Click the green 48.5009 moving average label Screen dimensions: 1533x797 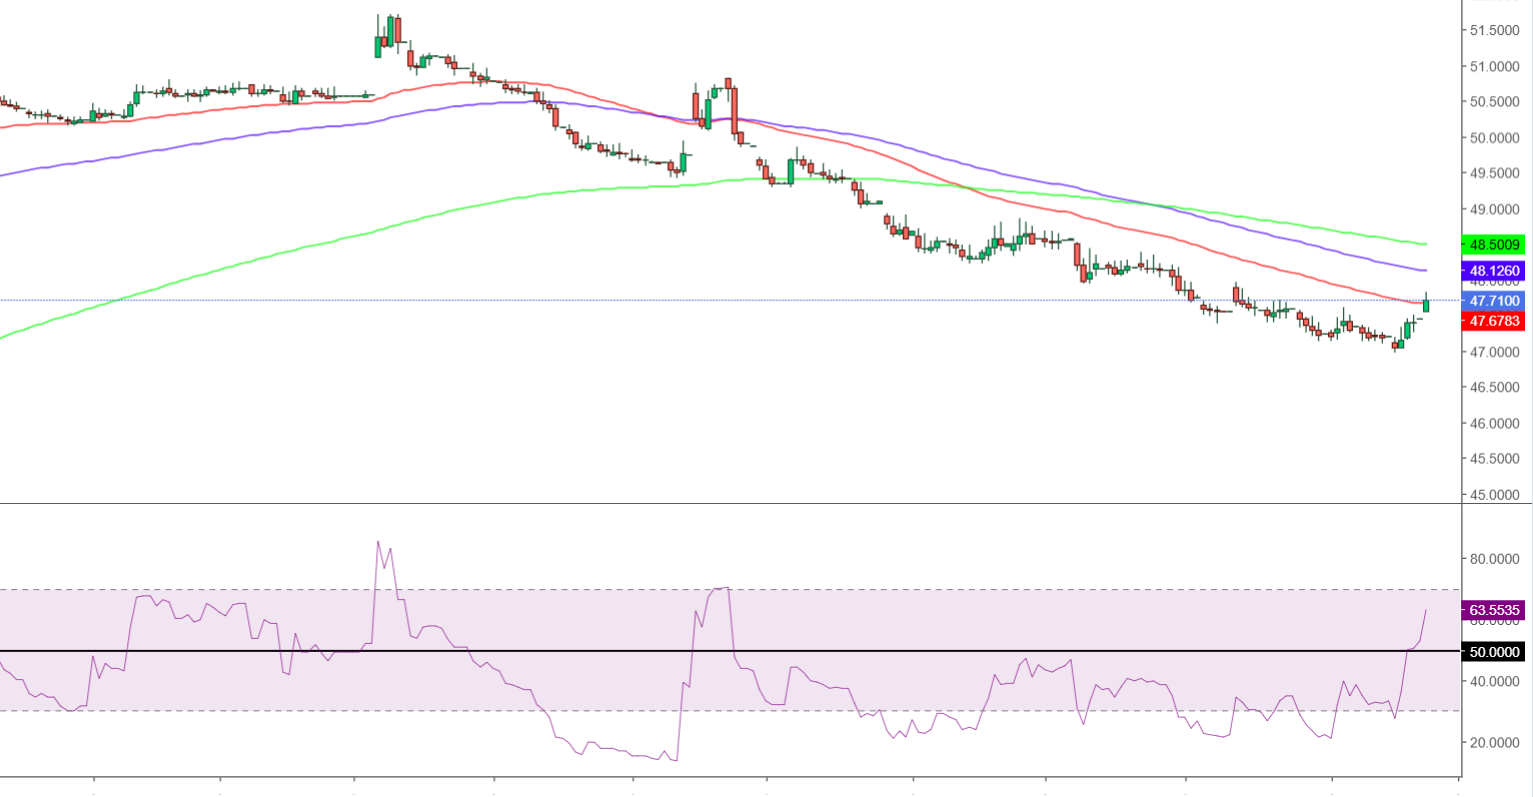tap(1492, 244)
